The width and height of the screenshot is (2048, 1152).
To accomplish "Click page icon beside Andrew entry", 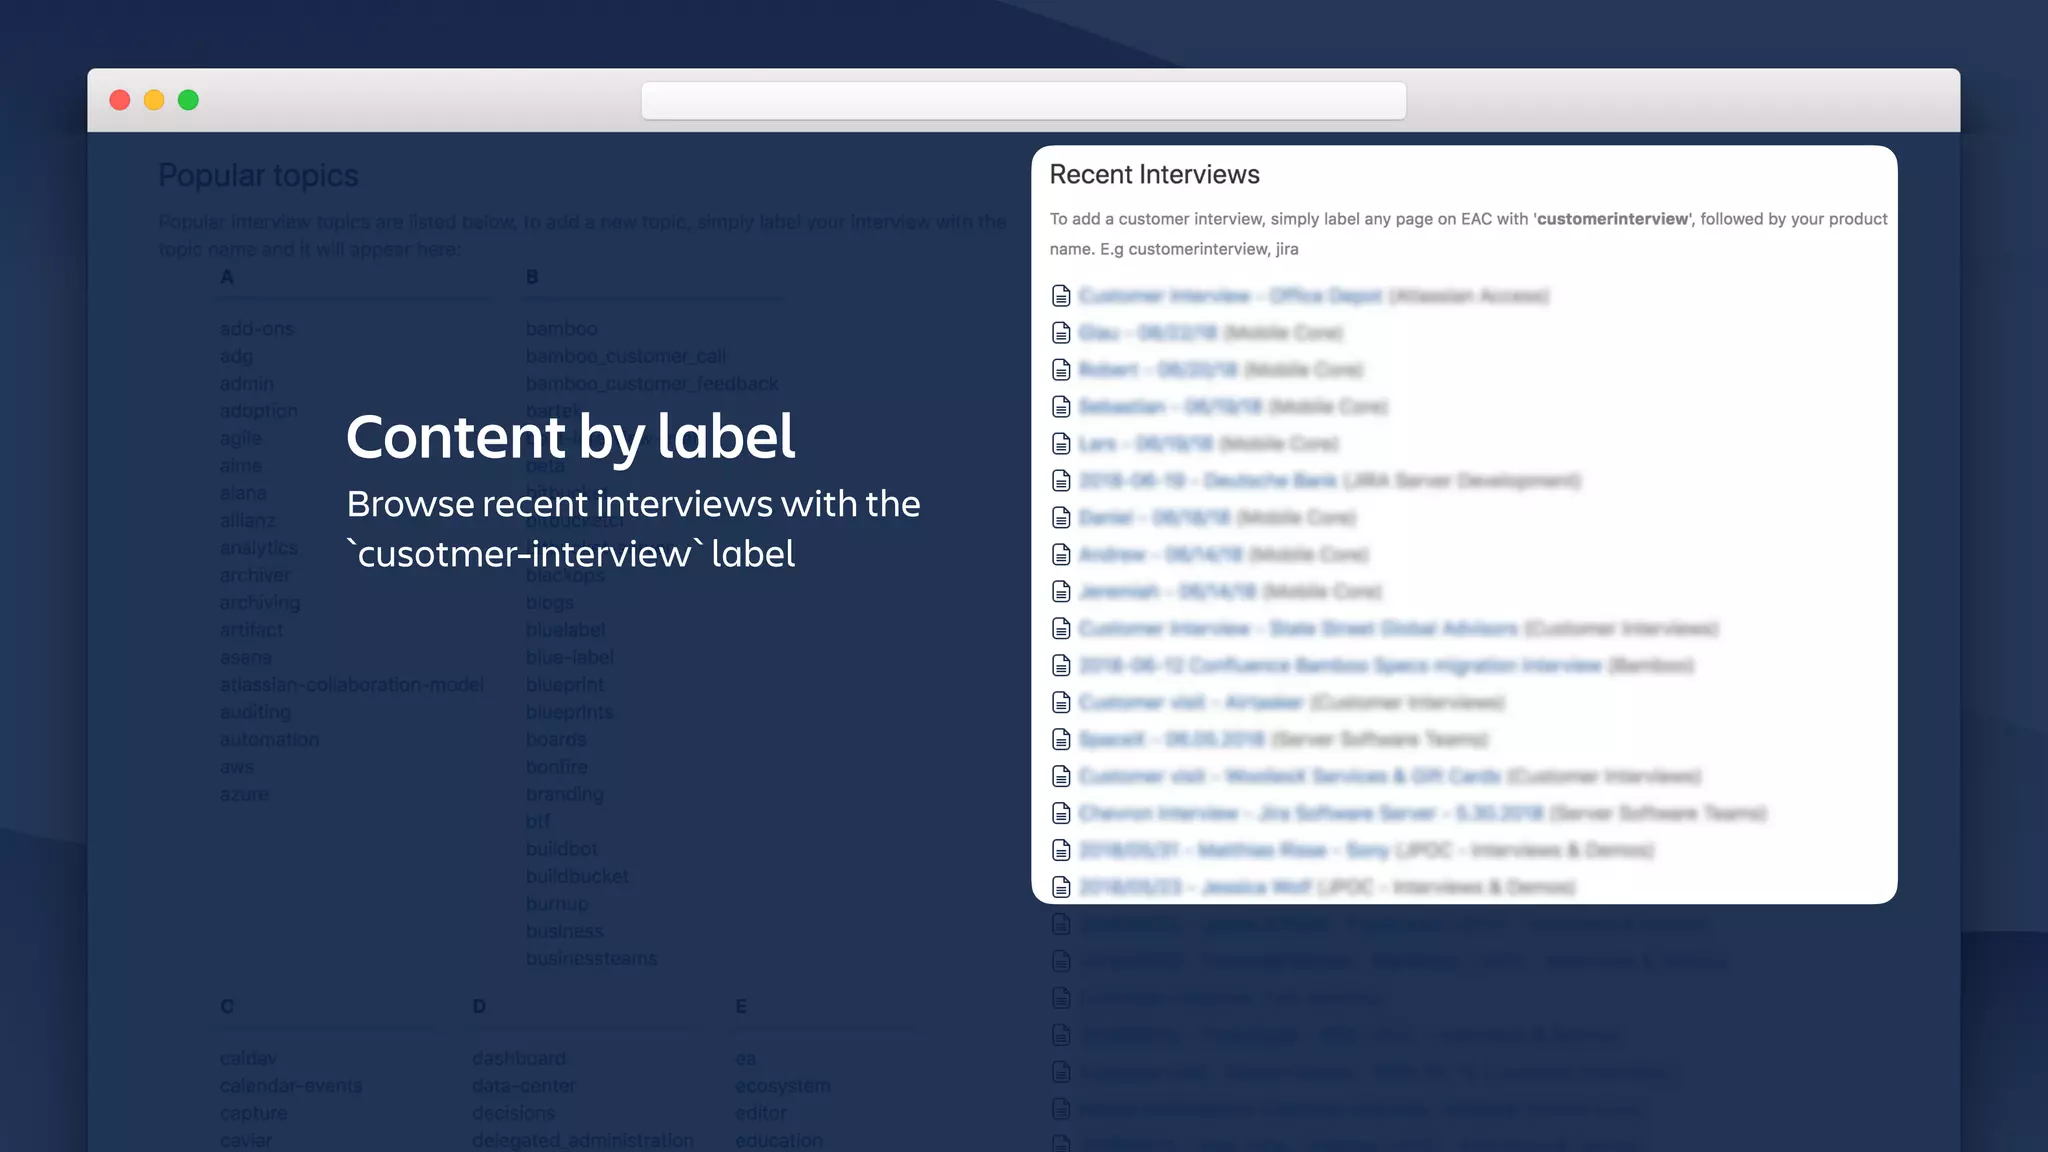I will coord(1061,555).
